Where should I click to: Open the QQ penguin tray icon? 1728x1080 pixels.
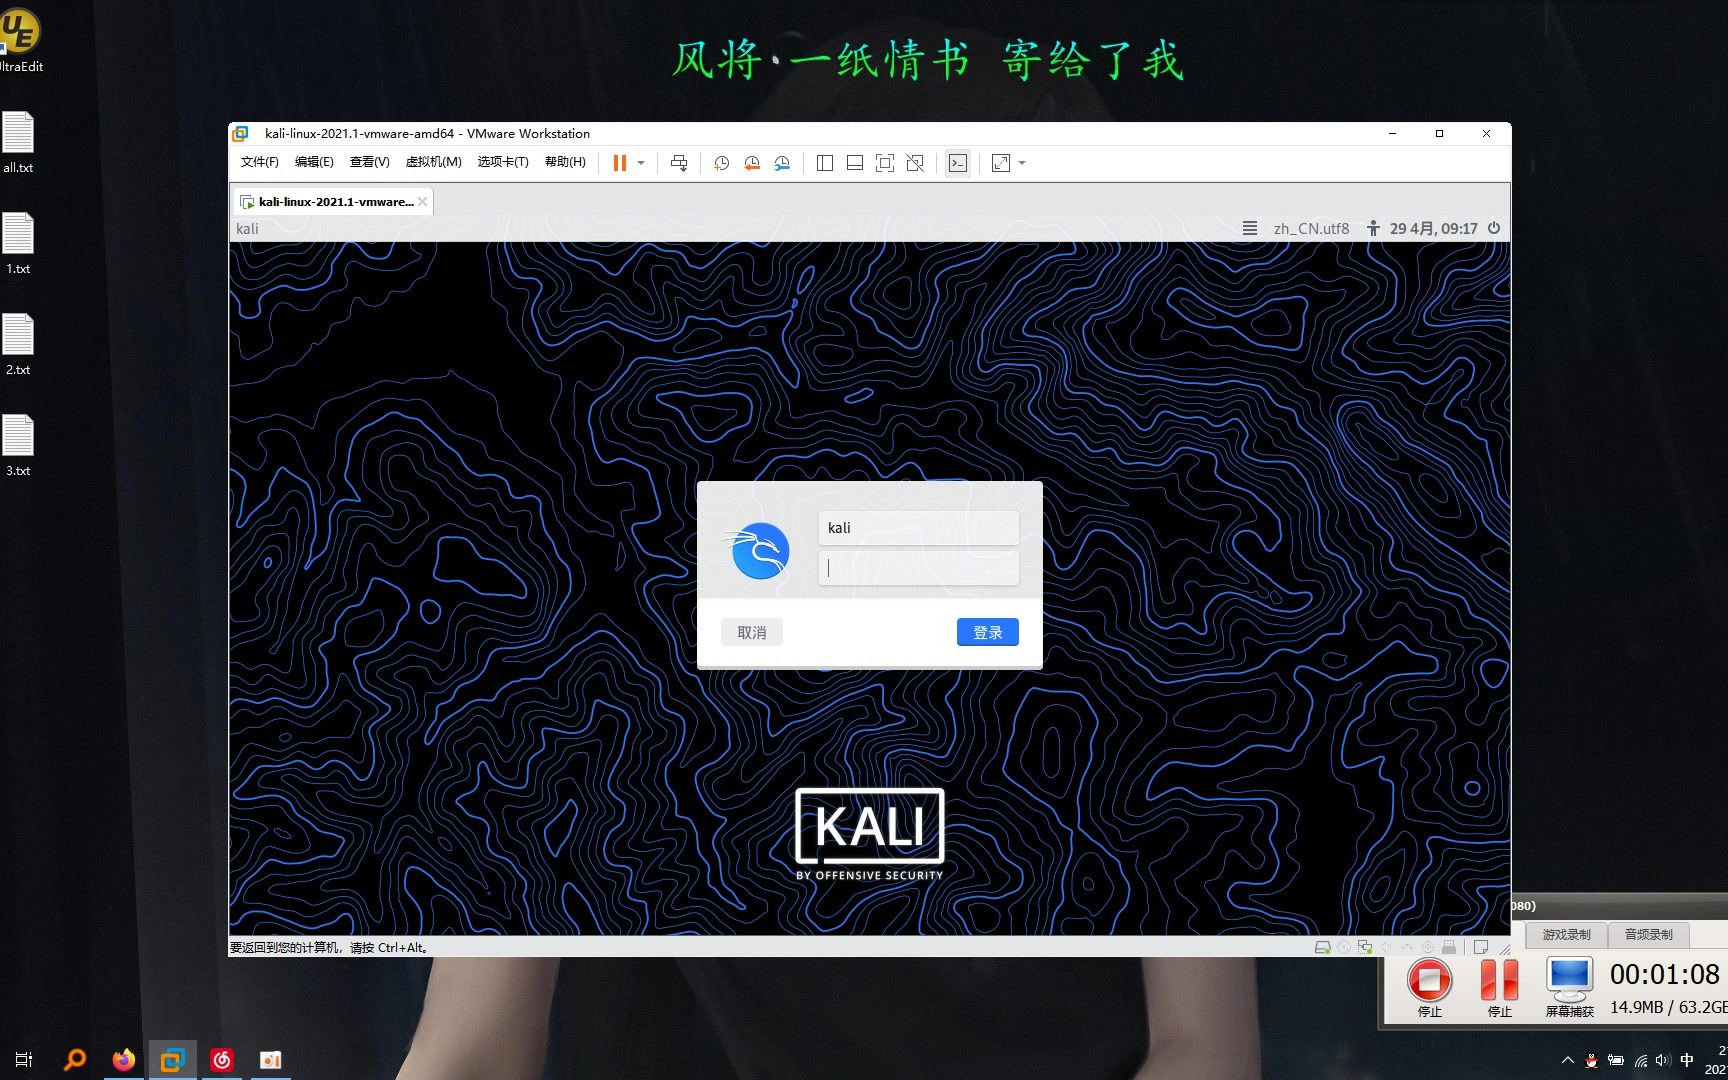click(1591, 1060)
